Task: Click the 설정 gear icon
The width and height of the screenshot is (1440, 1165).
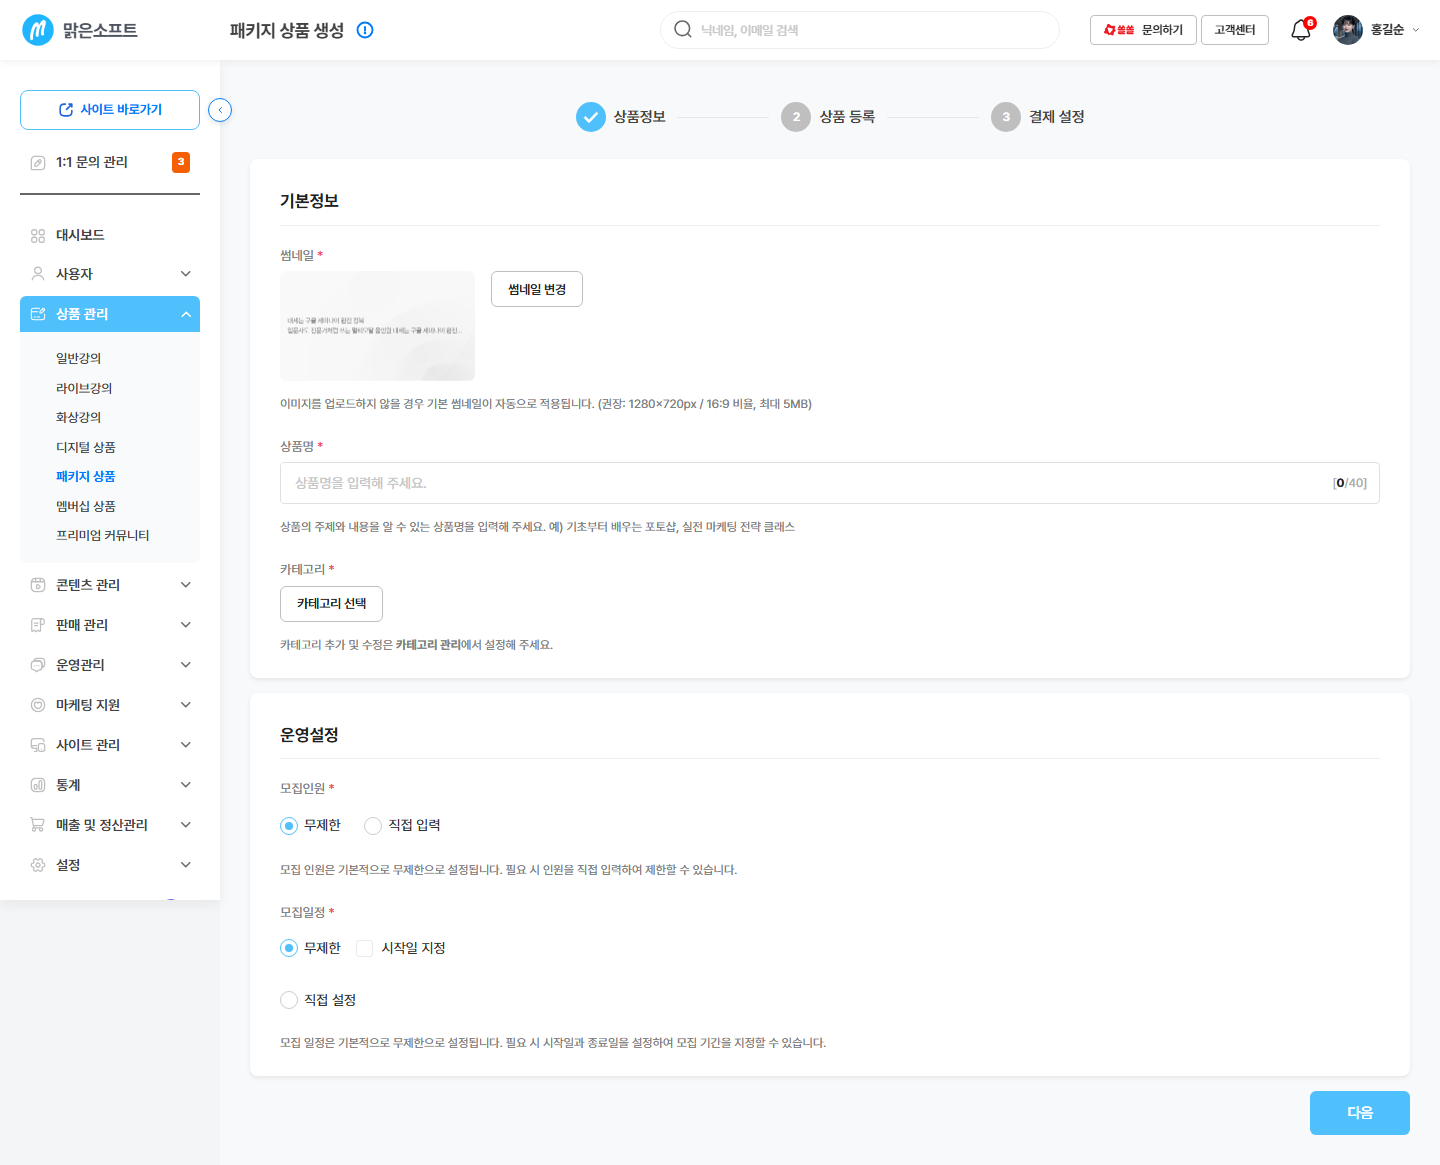Action: (38, 865)
